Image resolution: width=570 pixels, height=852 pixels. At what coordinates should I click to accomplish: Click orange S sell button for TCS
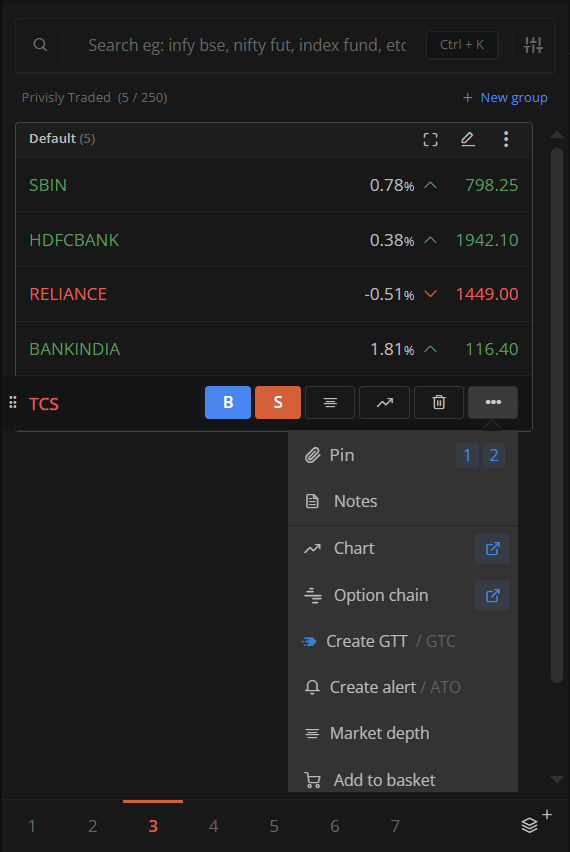tap(278, 403)
